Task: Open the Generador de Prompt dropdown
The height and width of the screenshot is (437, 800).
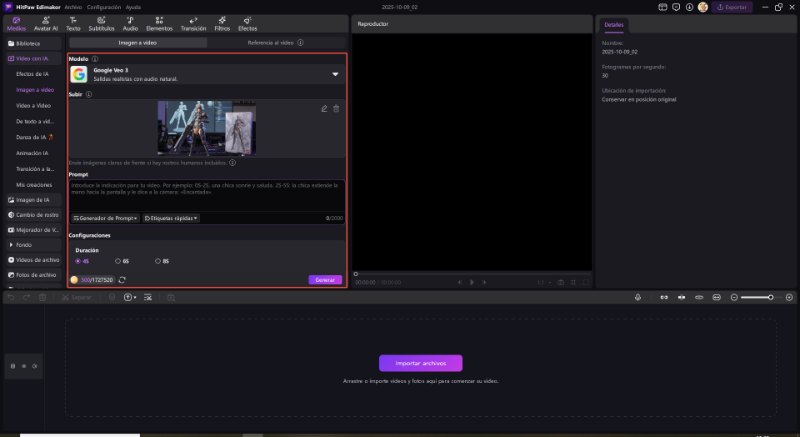Action: coord(105,217)
